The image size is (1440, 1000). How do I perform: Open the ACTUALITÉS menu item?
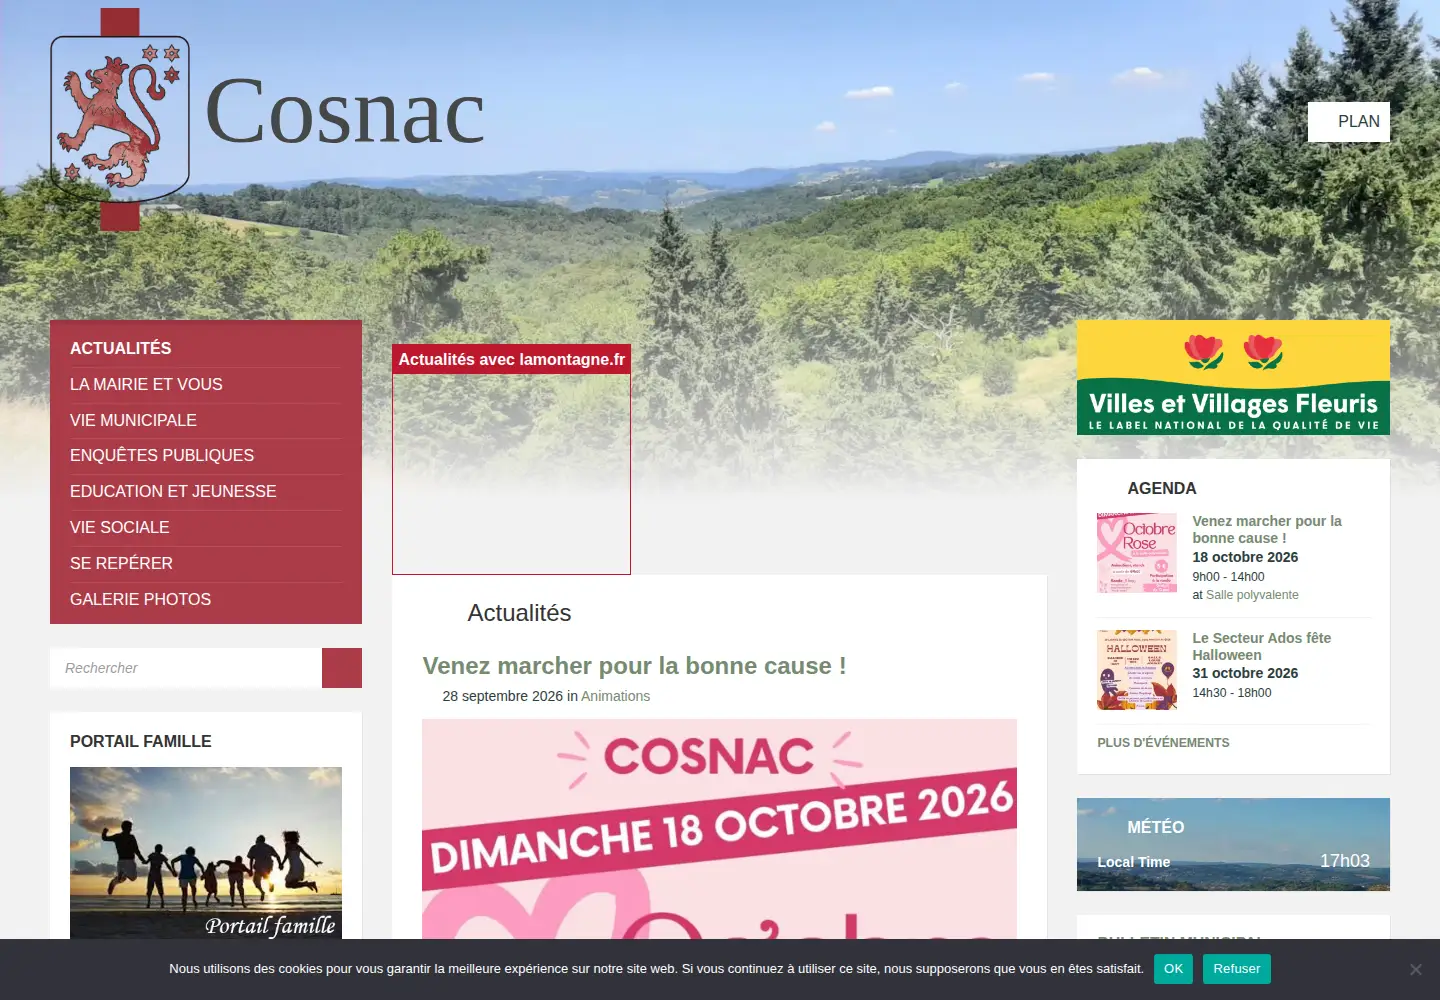[x=120, y=348]
